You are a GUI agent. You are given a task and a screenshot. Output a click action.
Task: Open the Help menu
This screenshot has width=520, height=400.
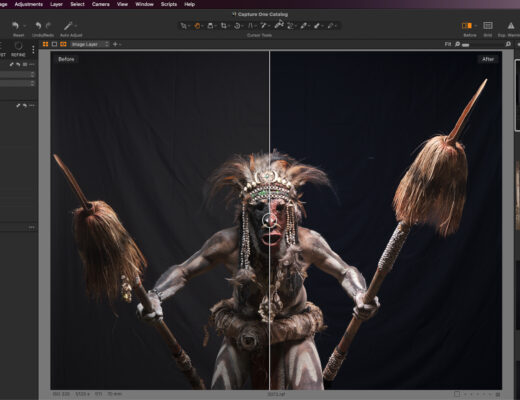click(189, 4)
